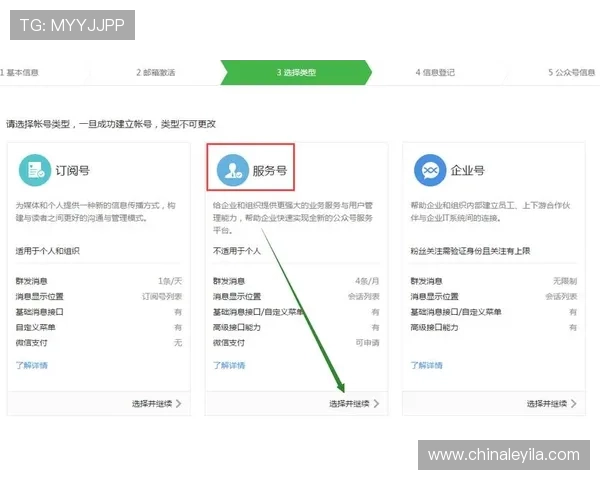Image resolution: width=600 pixels, height=480 pixels.
Task: Go to step 4 信息登记
Action: tap(435, 72)
